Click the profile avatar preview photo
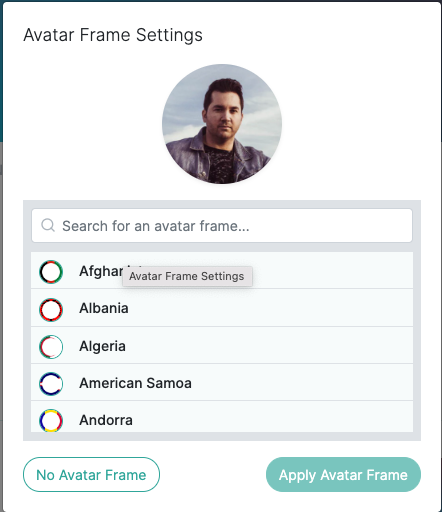This screenshot has height=512, width=442. click(222, 124)
